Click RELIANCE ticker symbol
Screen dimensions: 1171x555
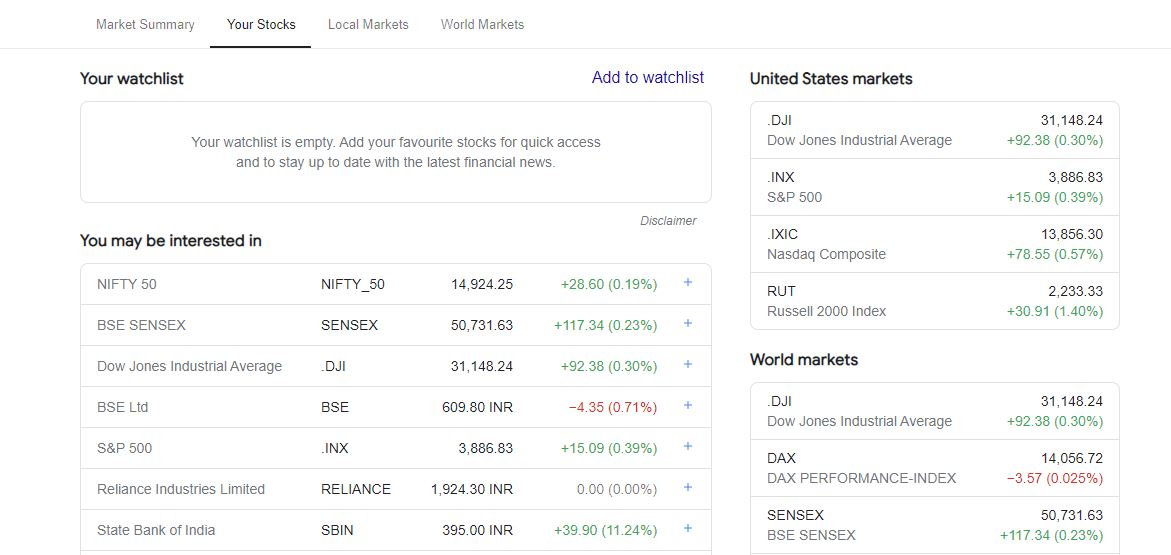coord(355,490)
